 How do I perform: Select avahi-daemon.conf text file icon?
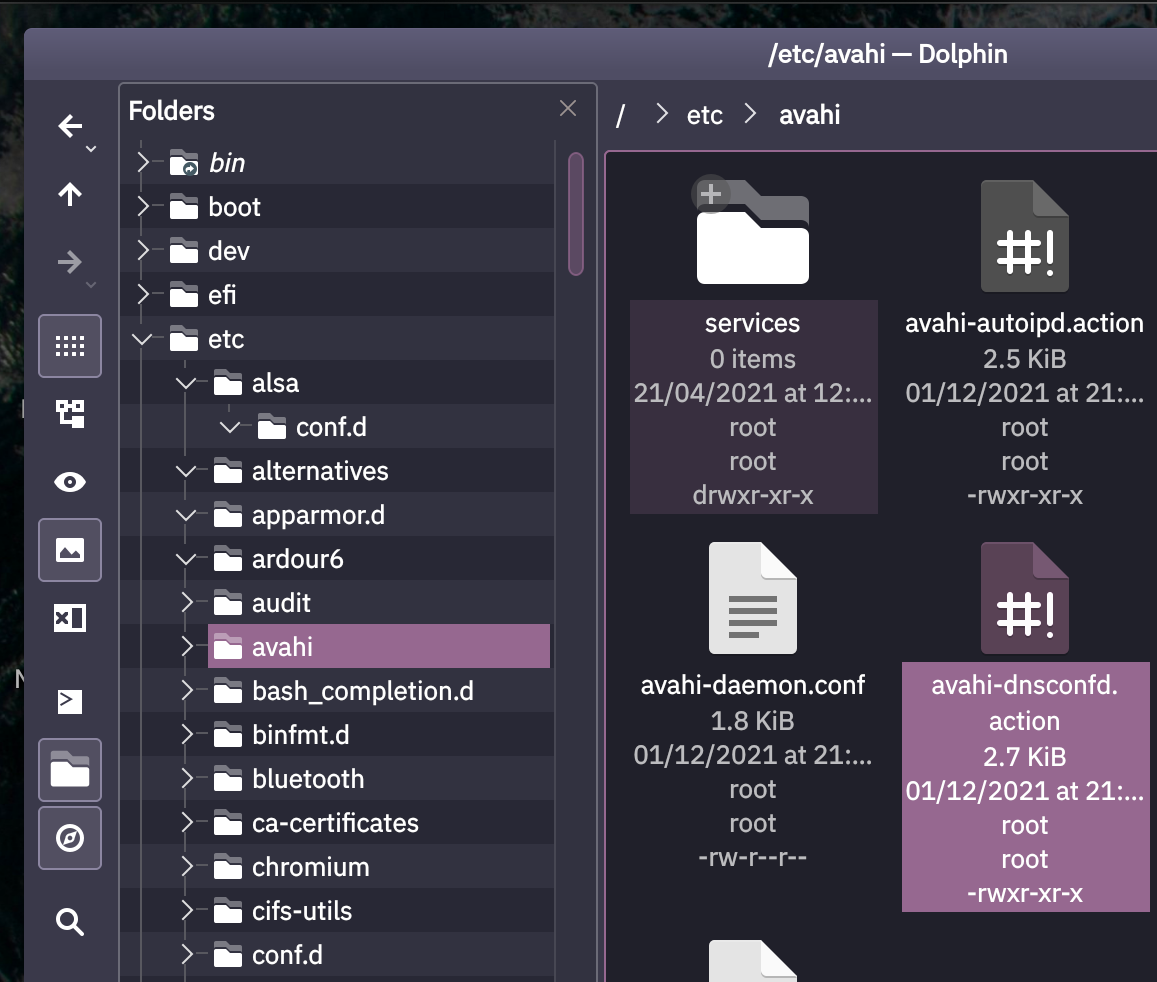[753, 598]
